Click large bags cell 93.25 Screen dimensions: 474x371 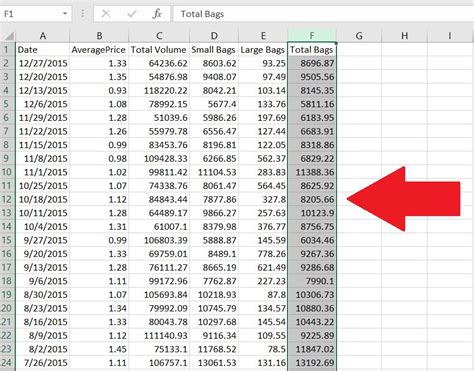263,63
